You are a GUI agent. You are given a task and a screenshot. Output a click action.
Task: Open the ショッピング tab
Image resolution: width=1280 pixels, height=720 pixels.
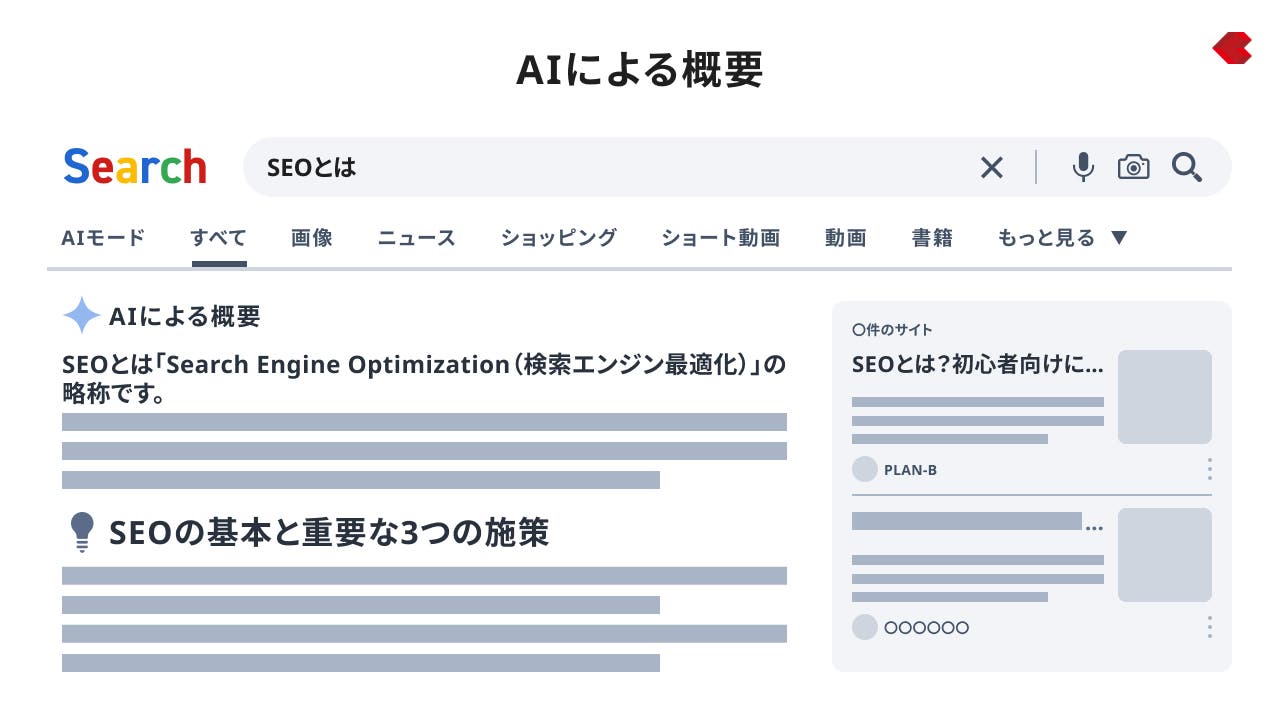(x=559, y=238)
